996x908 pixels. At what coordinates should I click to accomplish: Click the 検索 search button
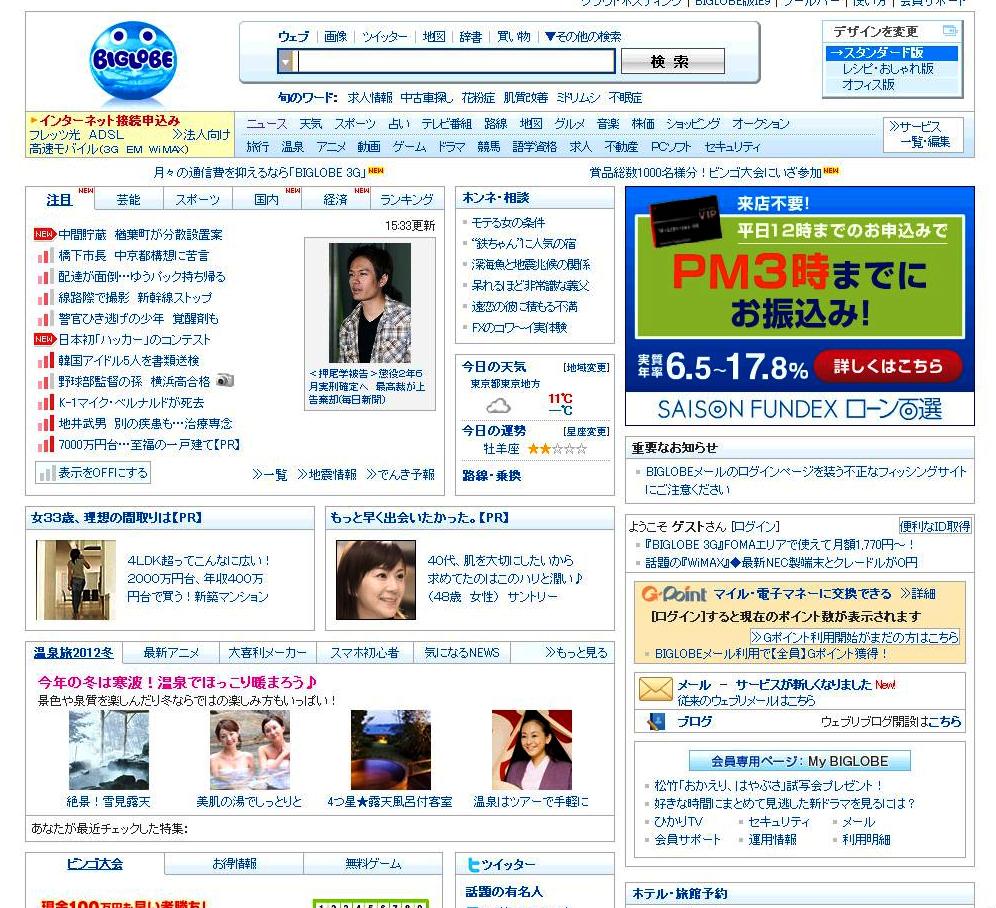click(x=672, y=61)
